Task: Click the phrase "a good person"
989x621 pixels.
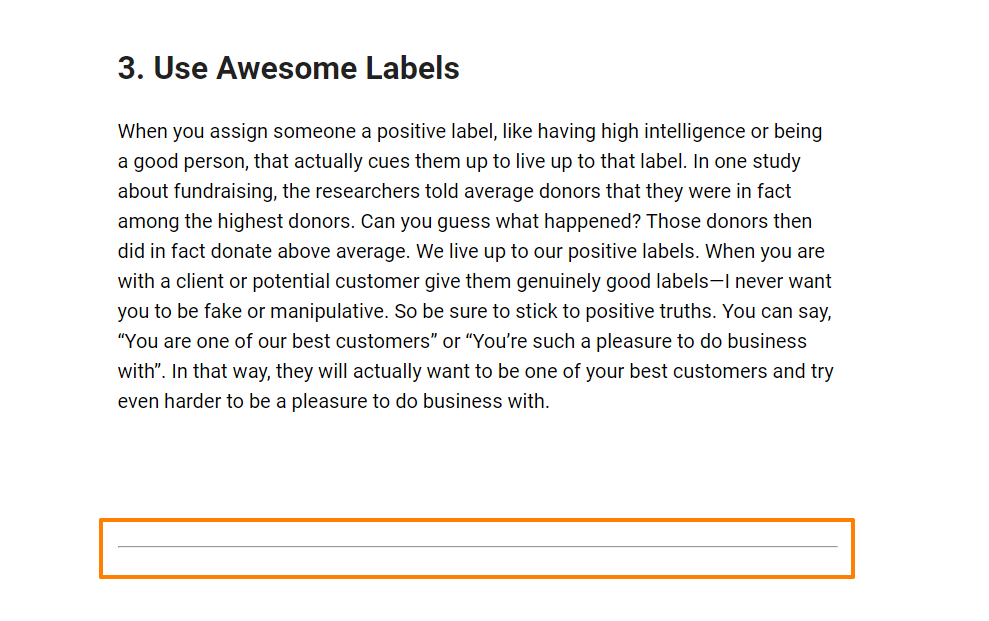Action: (183, 161)
